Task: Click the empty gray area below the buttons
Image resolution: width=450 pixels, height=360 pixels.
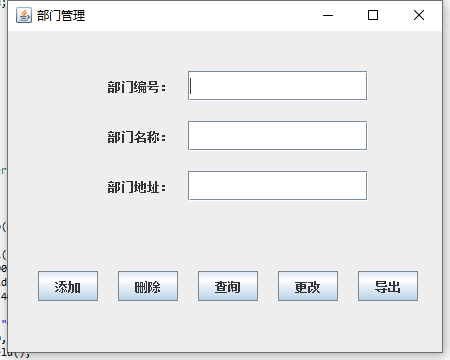Action: coord(225,327)
